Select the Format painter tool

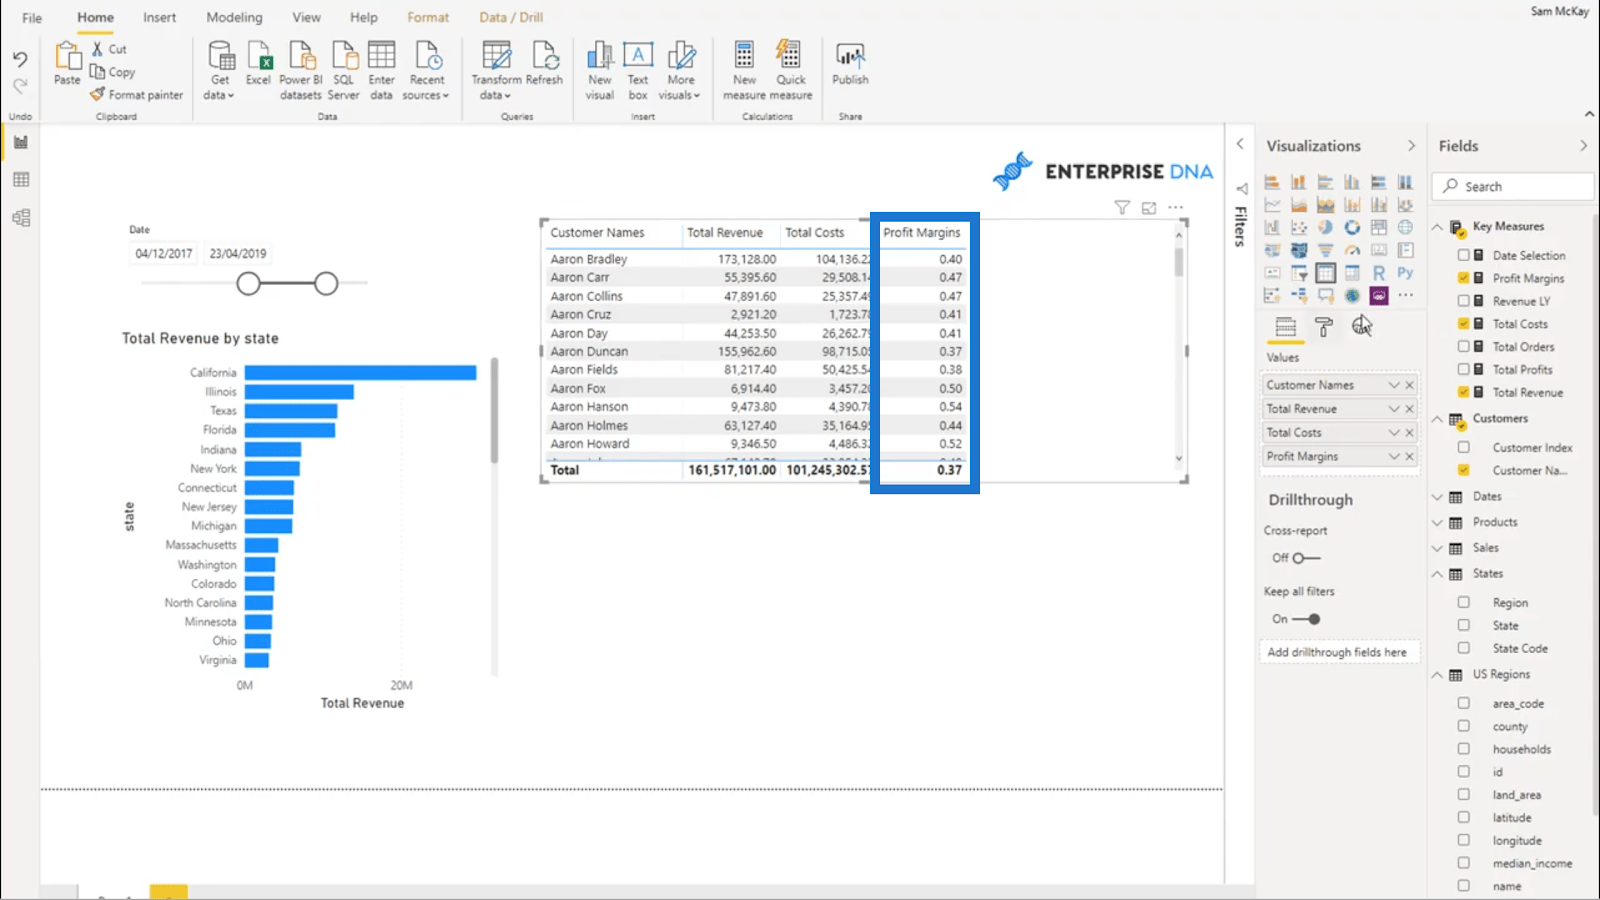(x=137, y=95)
